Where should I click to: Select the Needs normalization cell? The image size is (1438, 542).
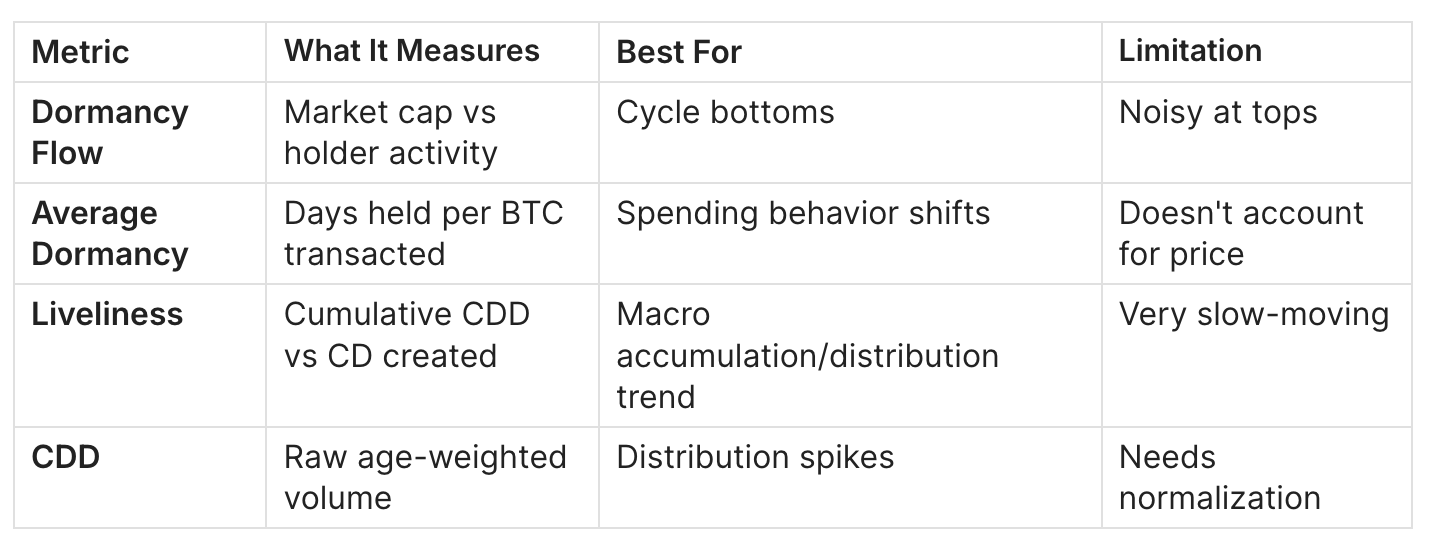(1219, 477)
